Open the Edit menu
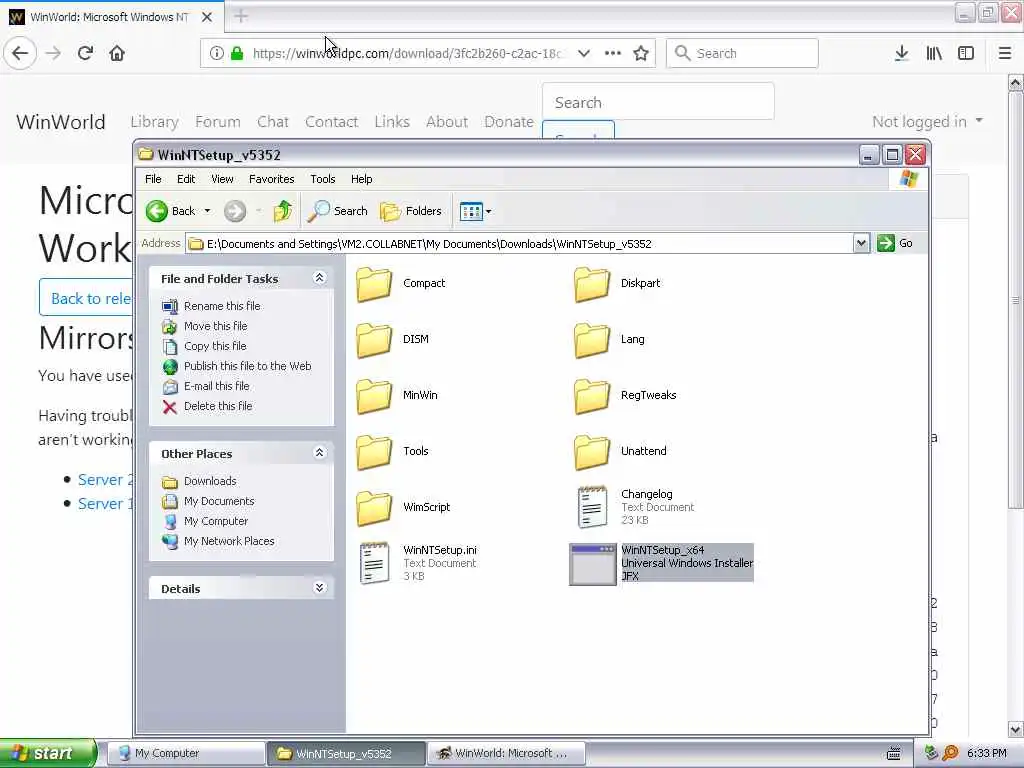The height and width of the screenshot is (768, 1024). (185, 179)
